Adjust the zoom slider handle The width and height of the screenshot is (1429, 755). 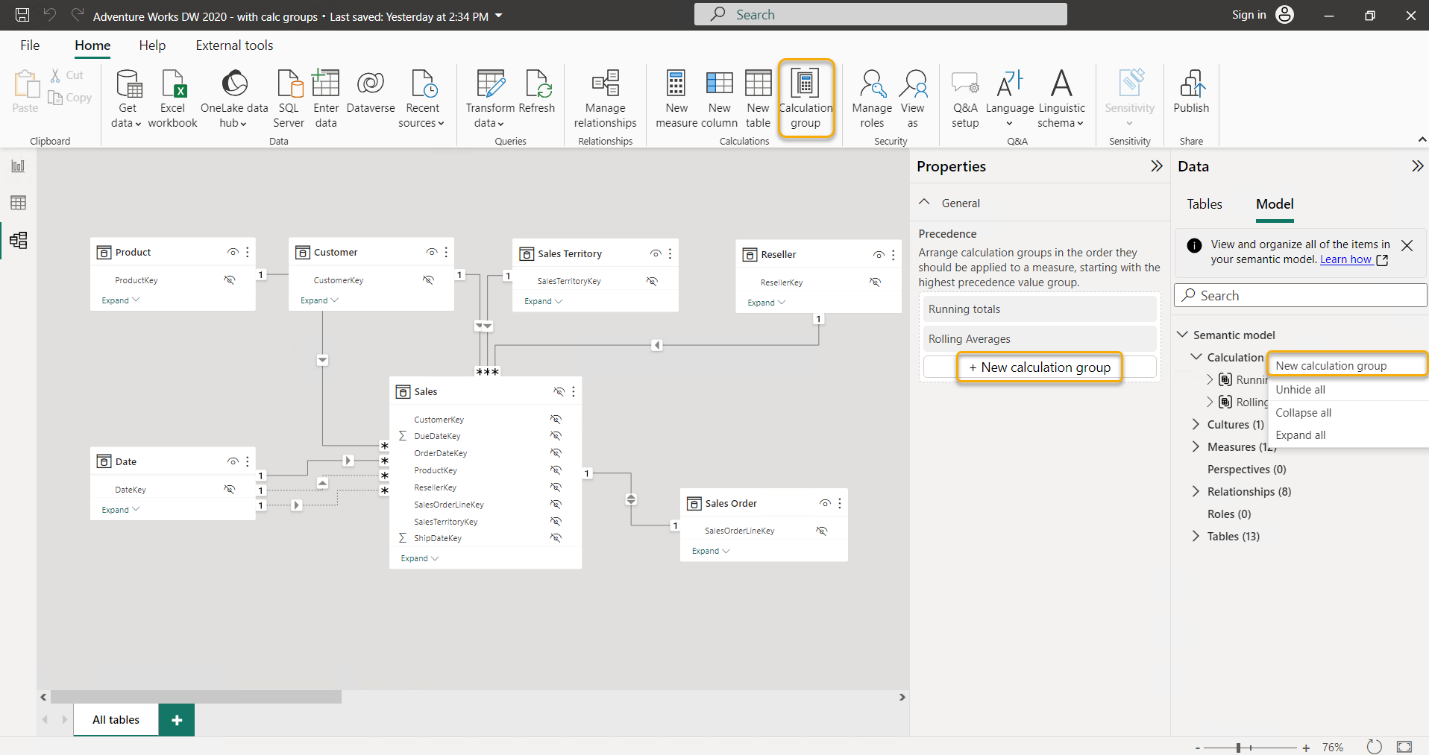pyautogui.click(x=1238, y=747)
